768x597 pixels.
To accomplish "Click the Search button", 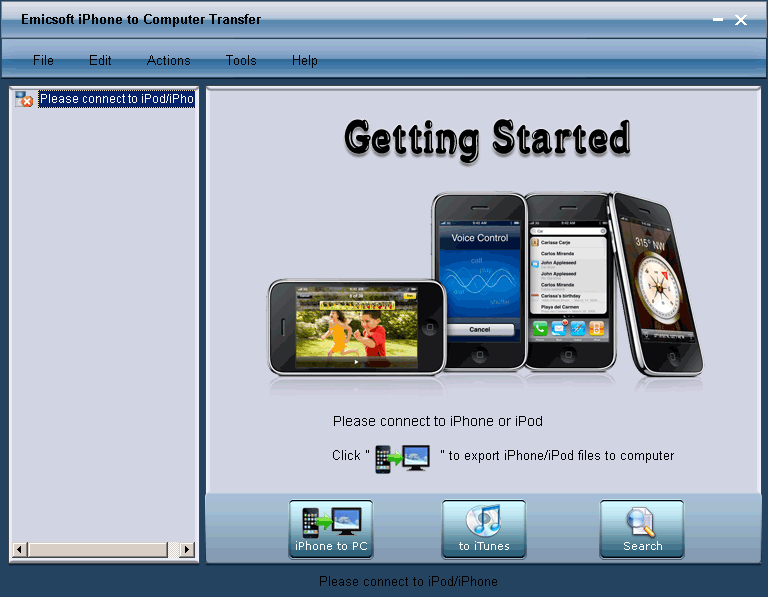I will [642, 529].
